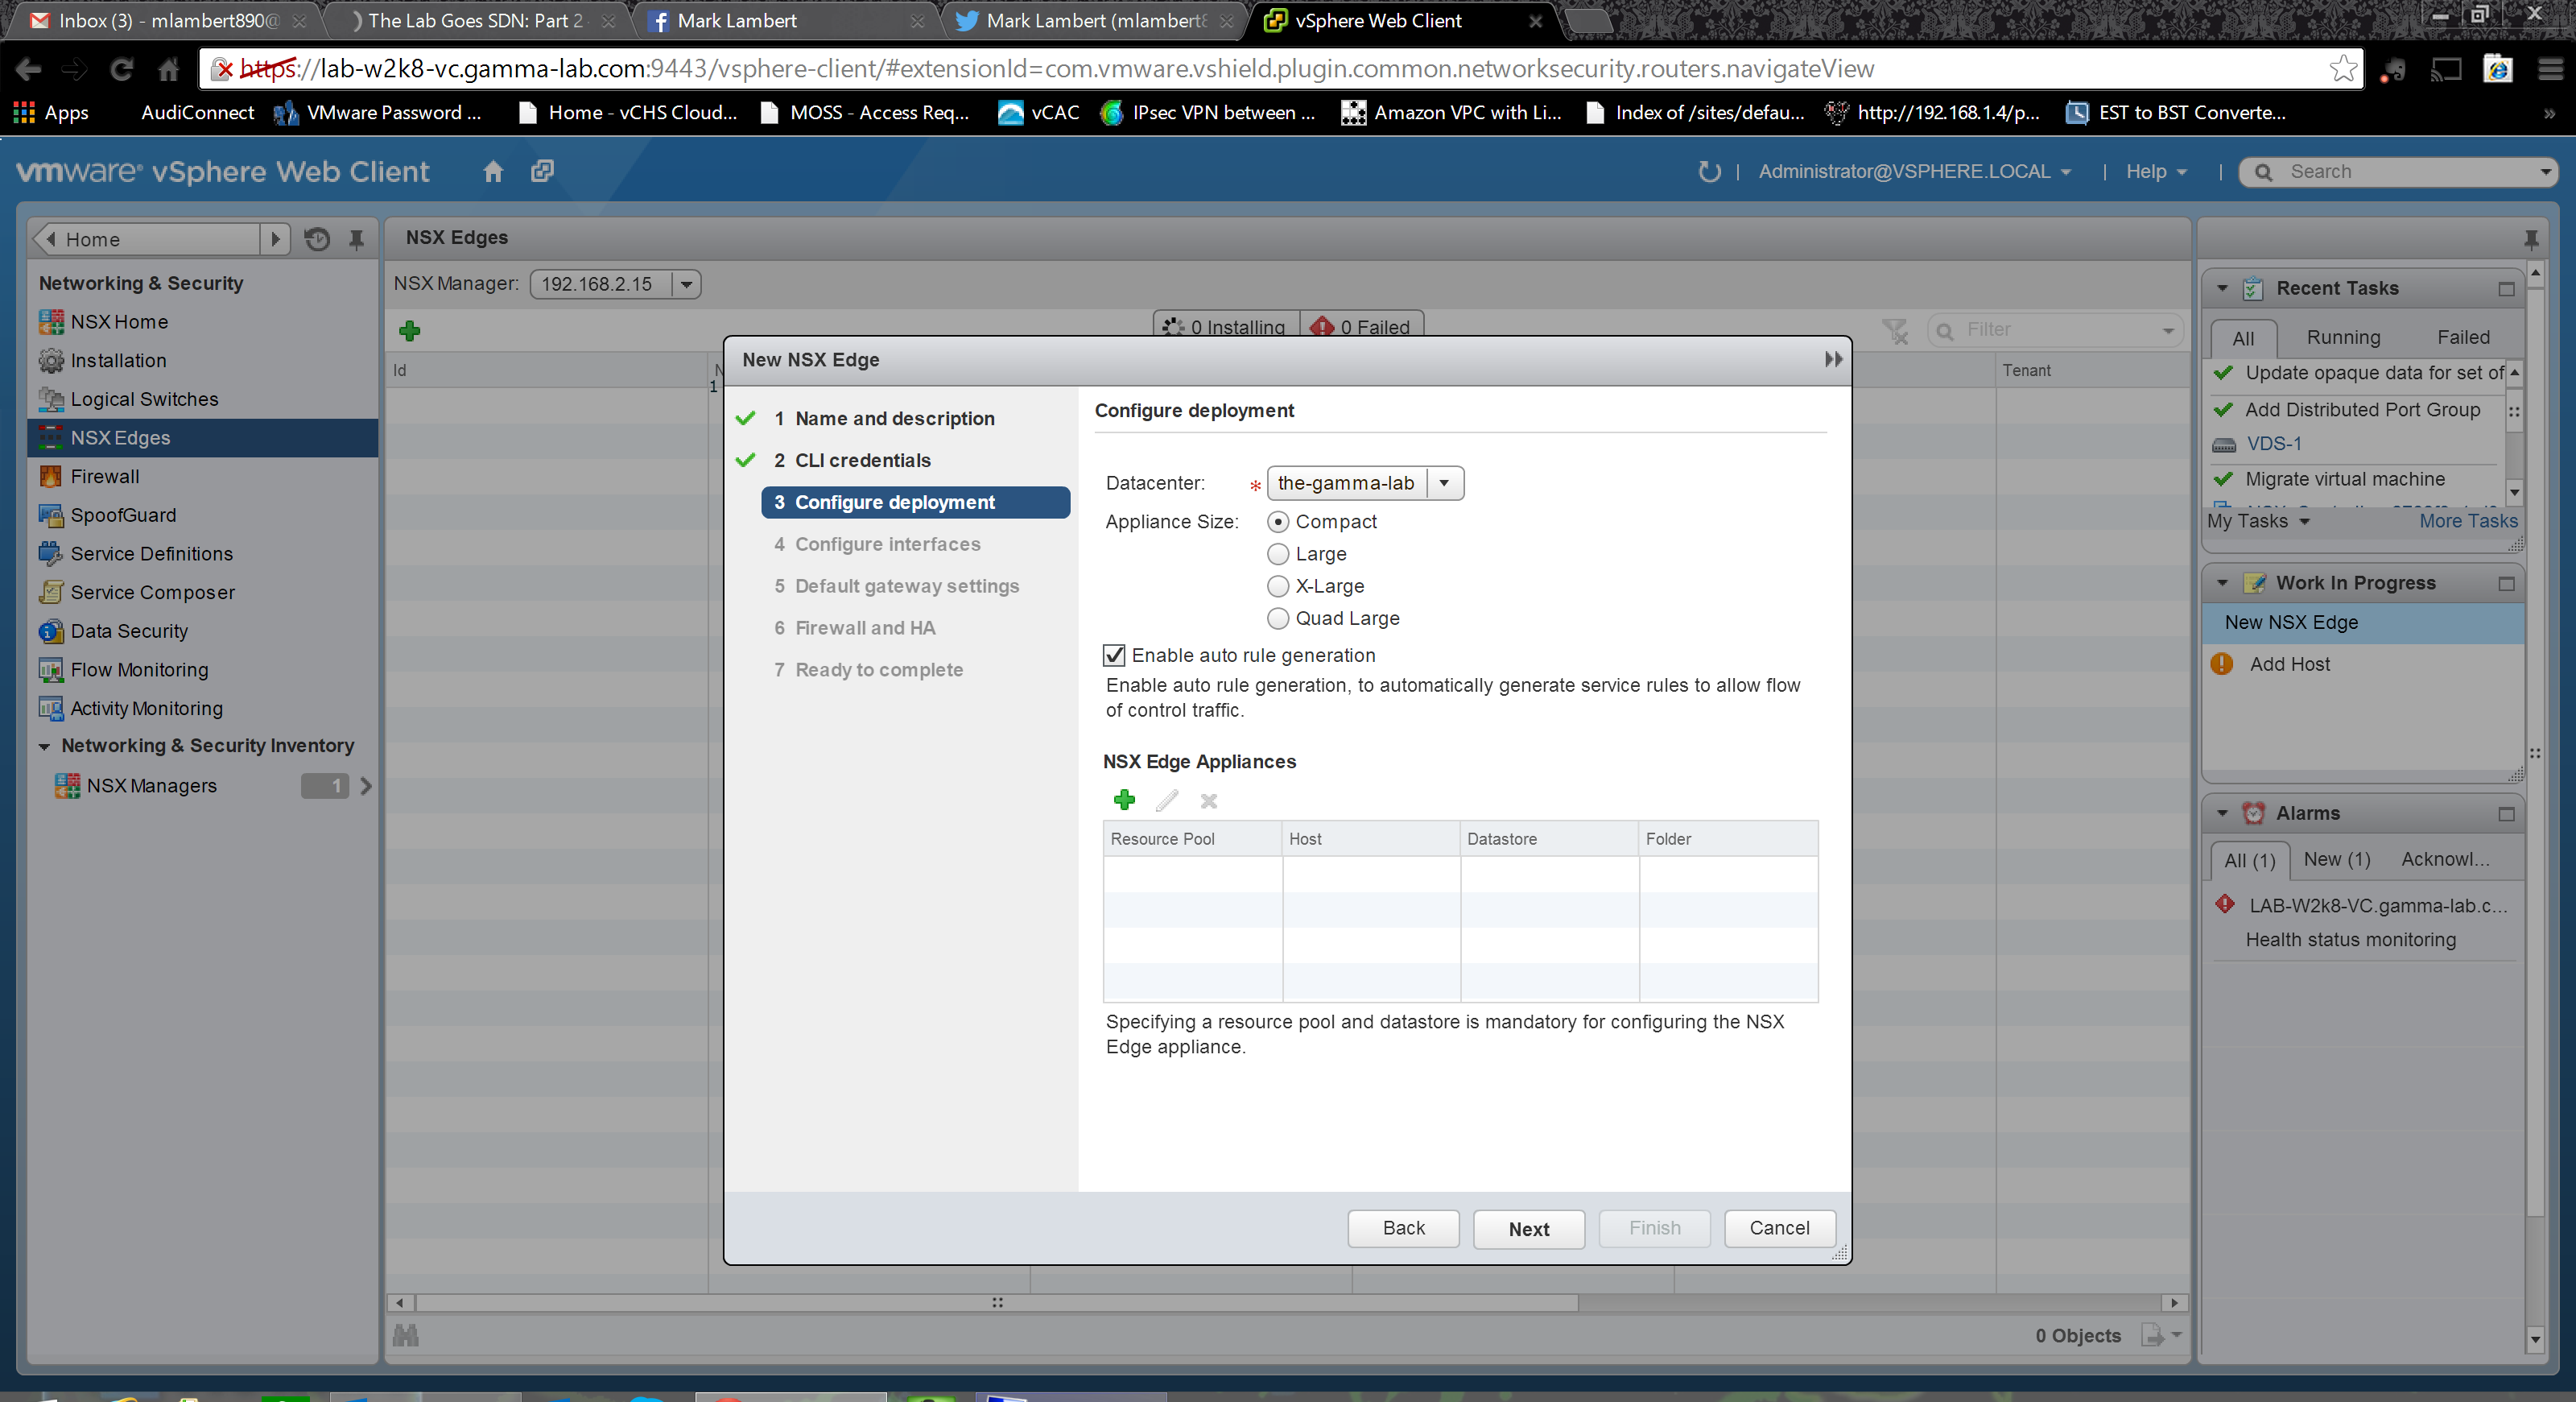
Task: Click the refresh icon beside Administrator
Action: [x=1709, y=171]
